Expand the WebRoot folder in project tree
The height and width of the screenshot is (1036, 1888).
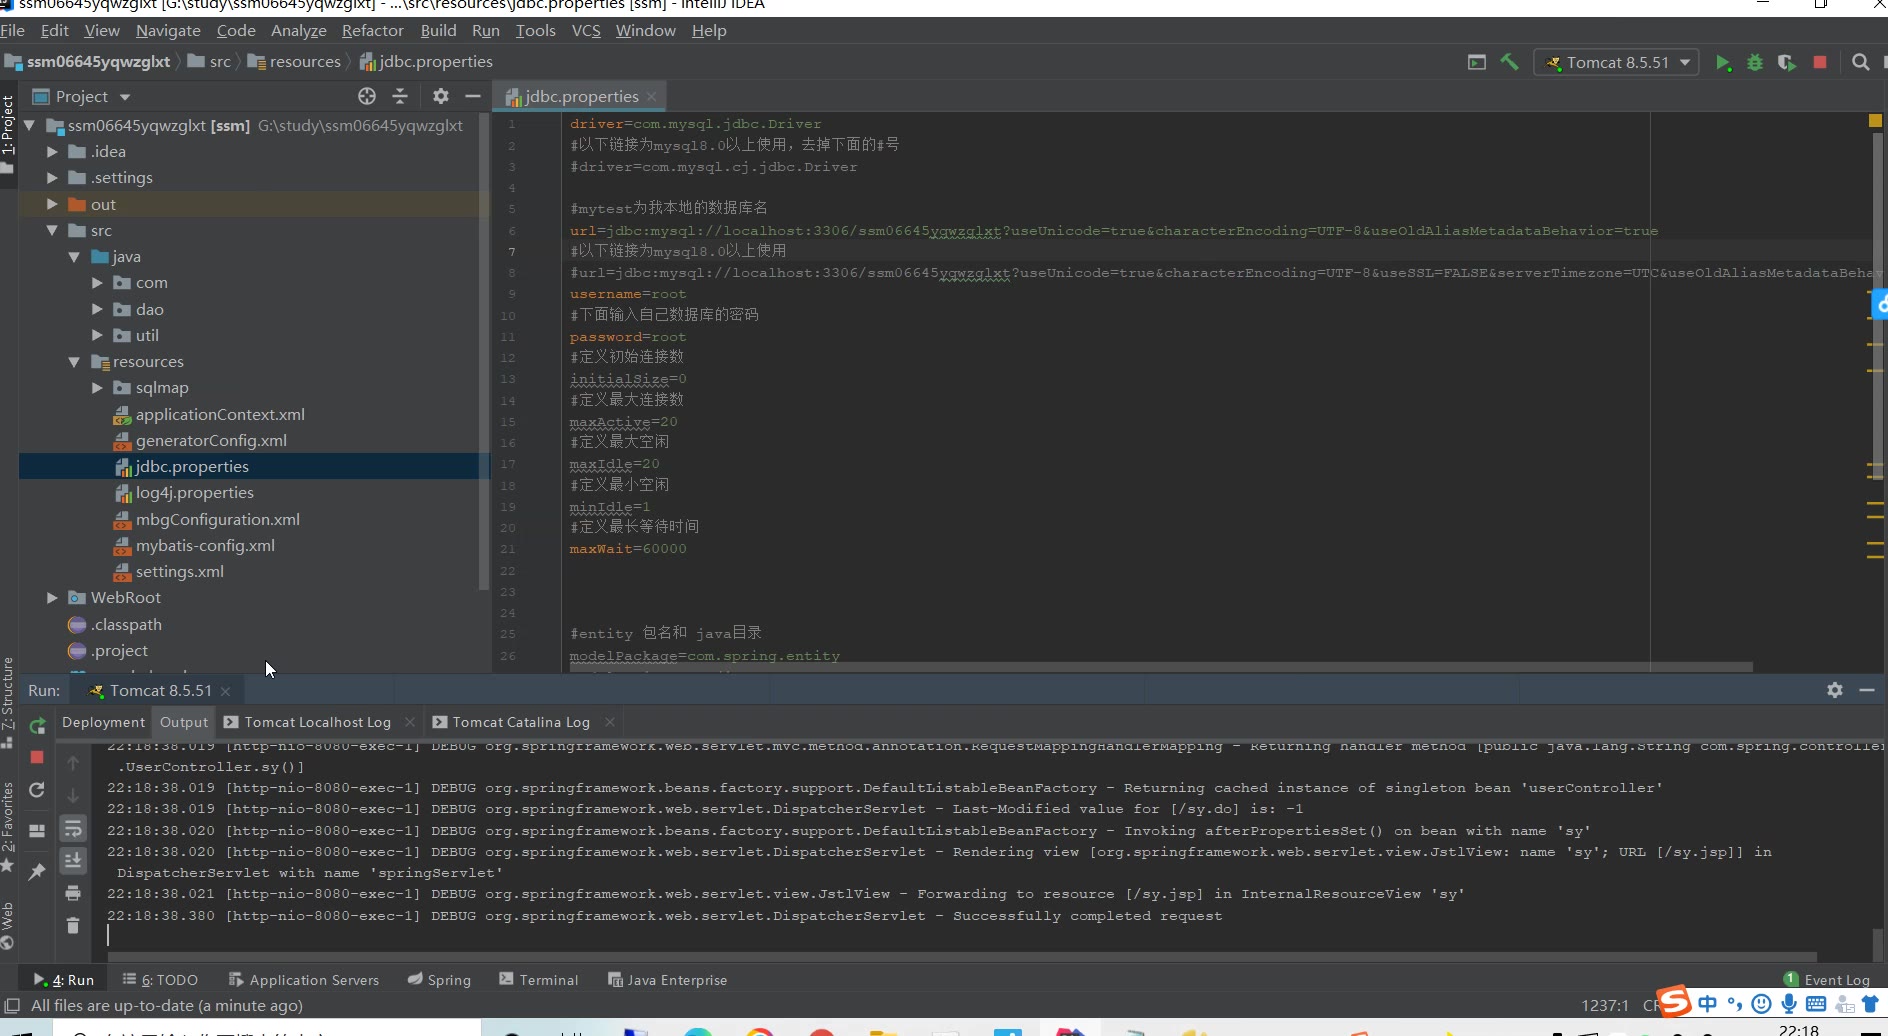click(52, 598)
